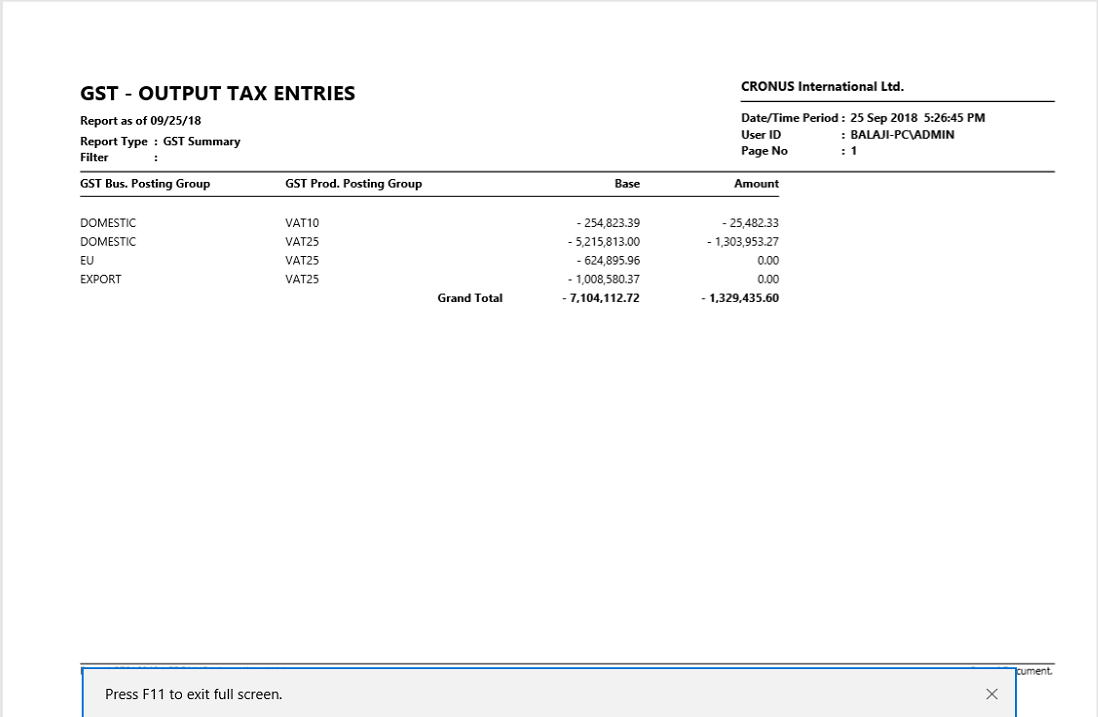Click the base value - 624,895.96
The height and width of the screenshot is (717, 1098).
point(609,260)
